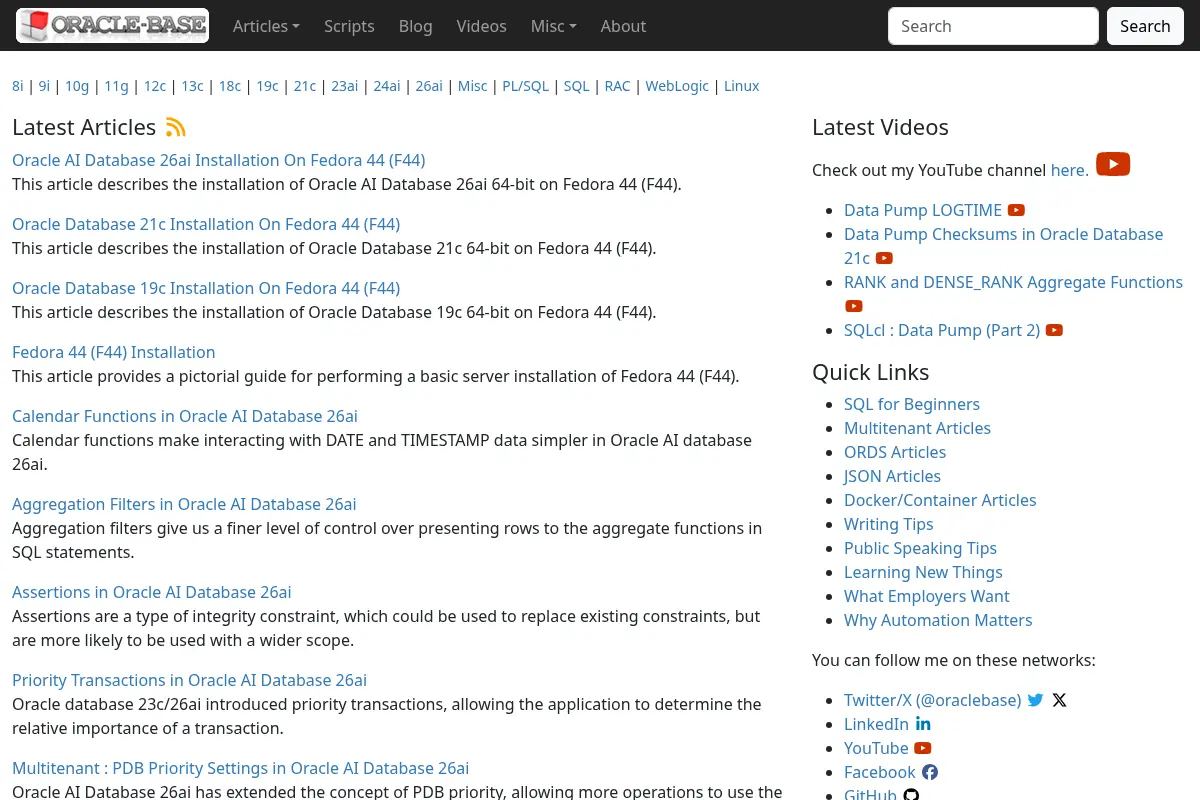
Task: Open the Videos nav item
Action: pos(481,26)
